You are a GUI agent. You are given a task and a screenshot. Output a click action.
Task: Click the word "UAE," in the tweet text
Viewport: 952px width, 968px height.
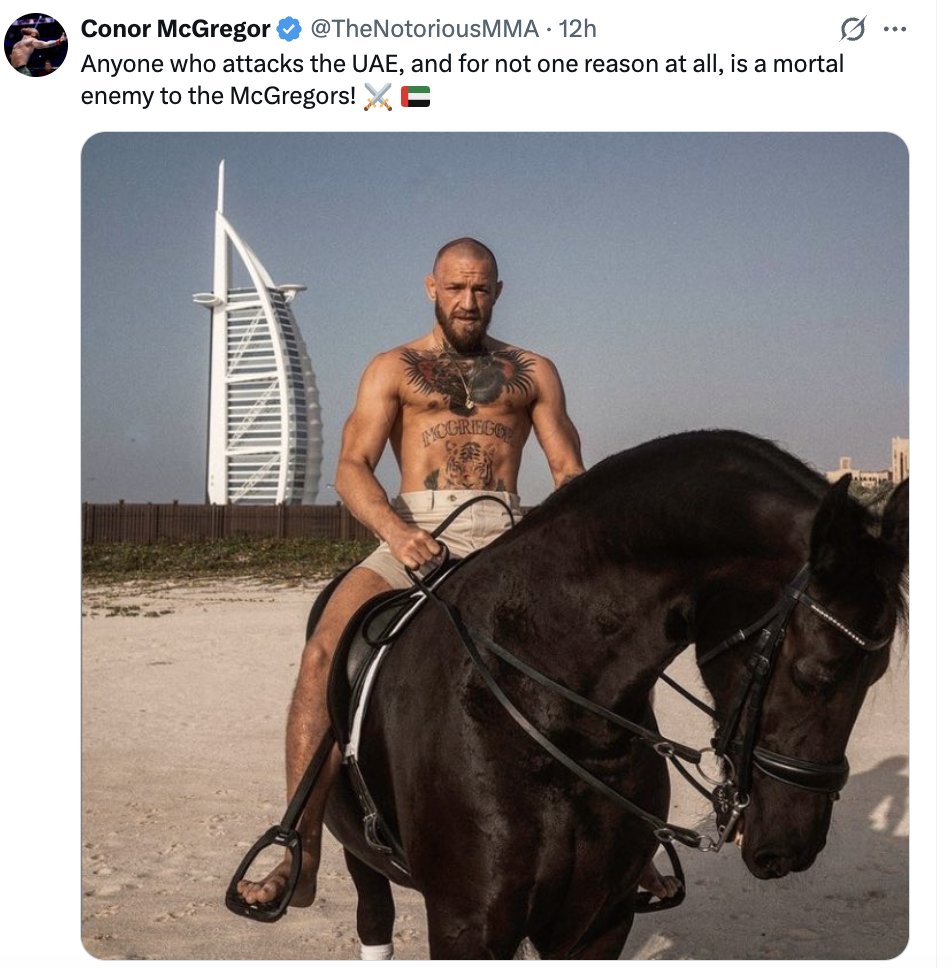click(x=378, y=64)
